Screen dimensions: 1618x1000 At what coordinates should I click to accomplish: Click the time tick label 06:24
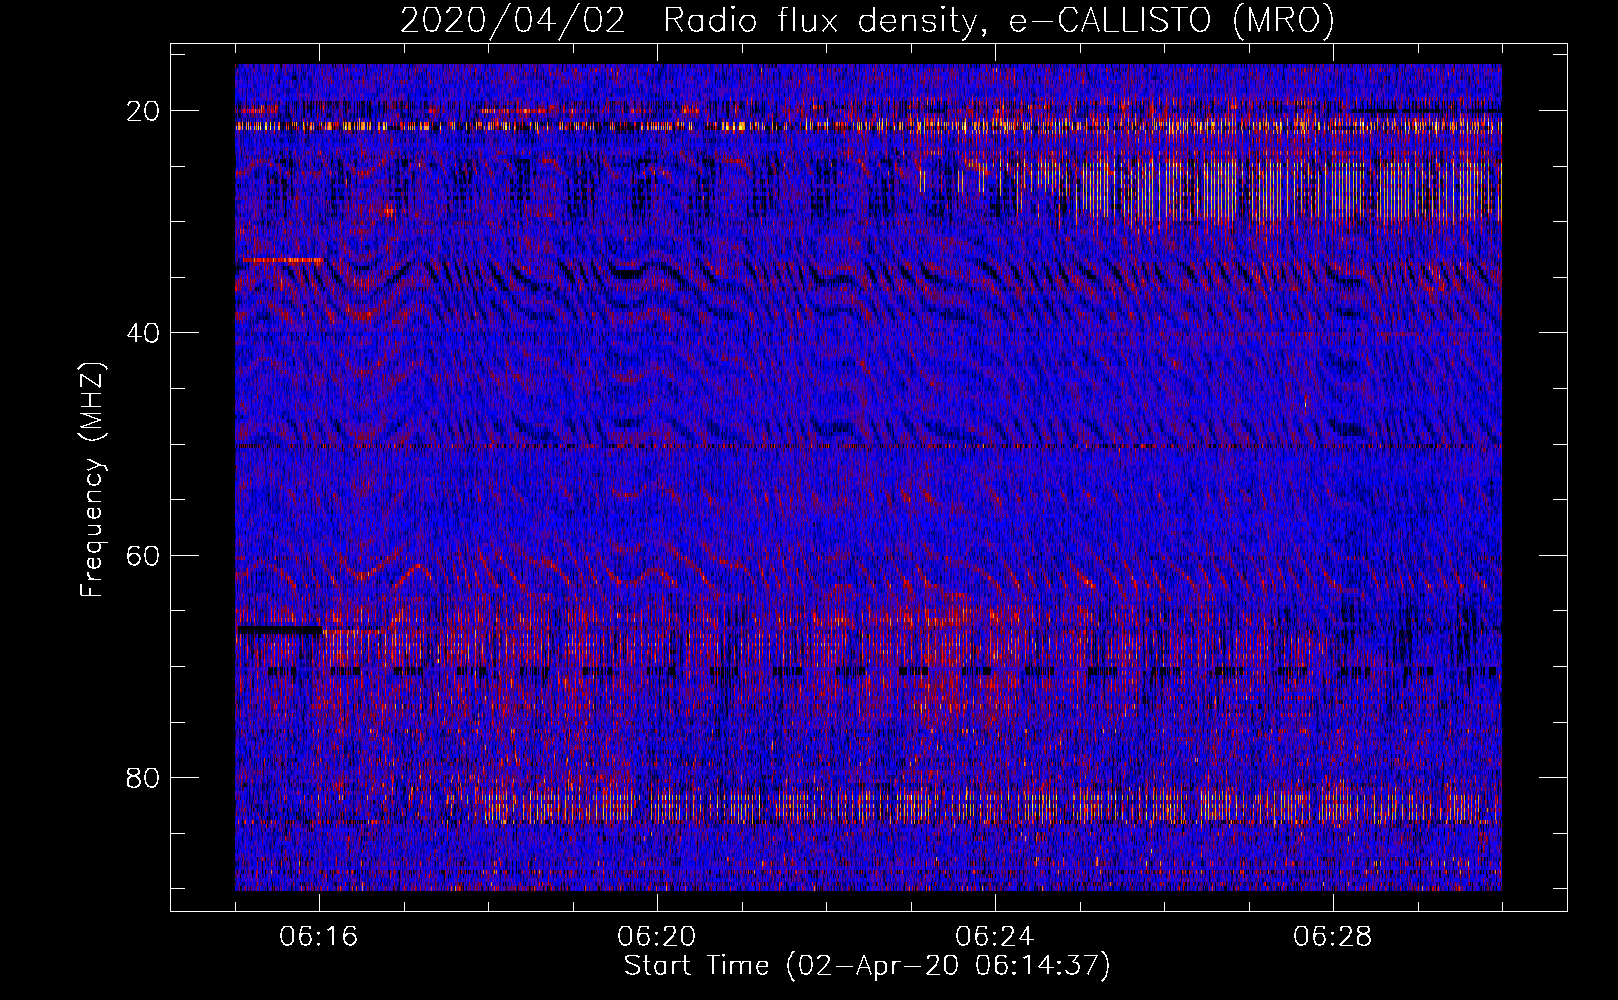[x=995, y=937]
